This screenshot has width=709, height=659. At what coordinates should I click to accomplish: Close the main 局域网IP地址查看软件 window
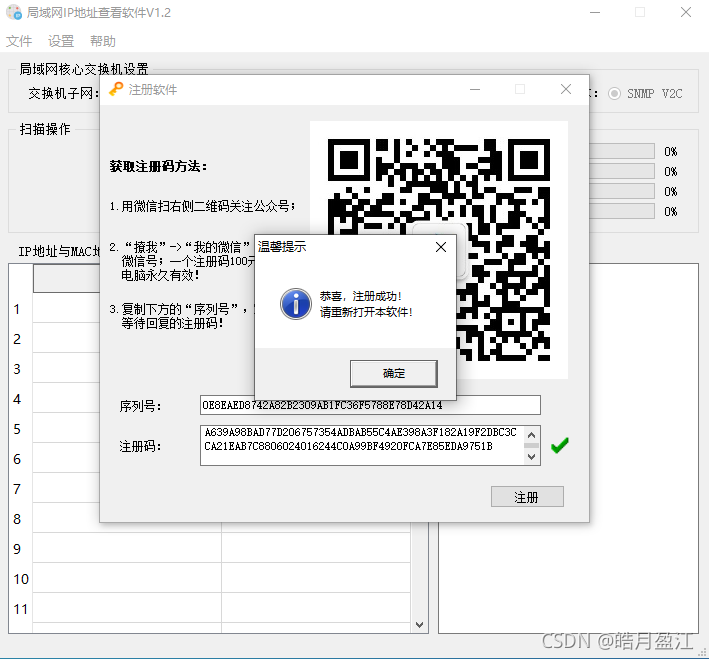coord(686,12)
